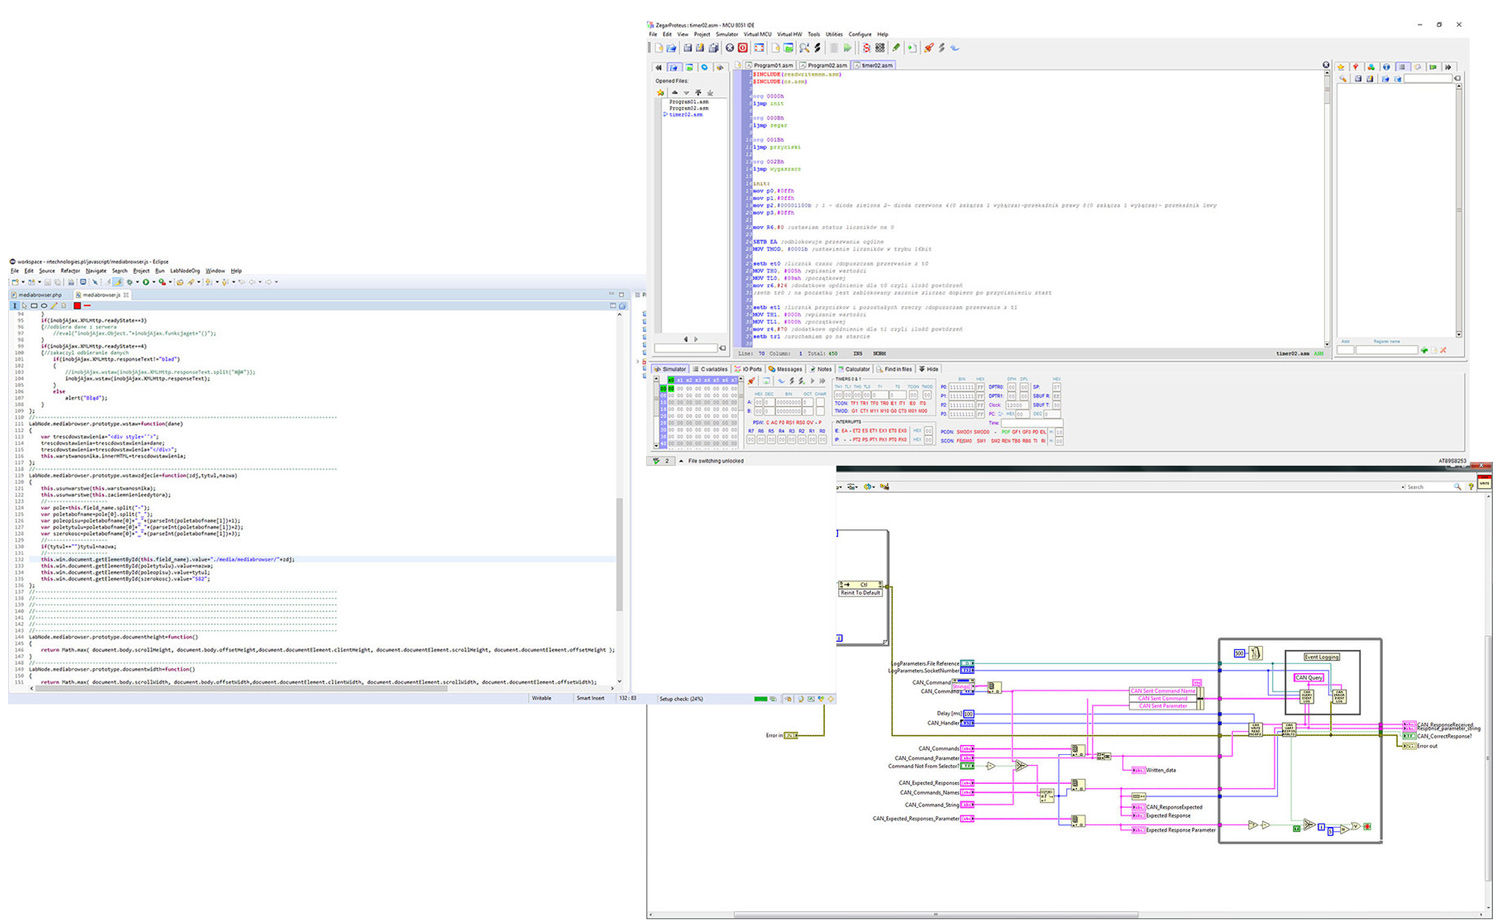
Task: Click star icon above Opened Files list
Action: pos(660,92)
